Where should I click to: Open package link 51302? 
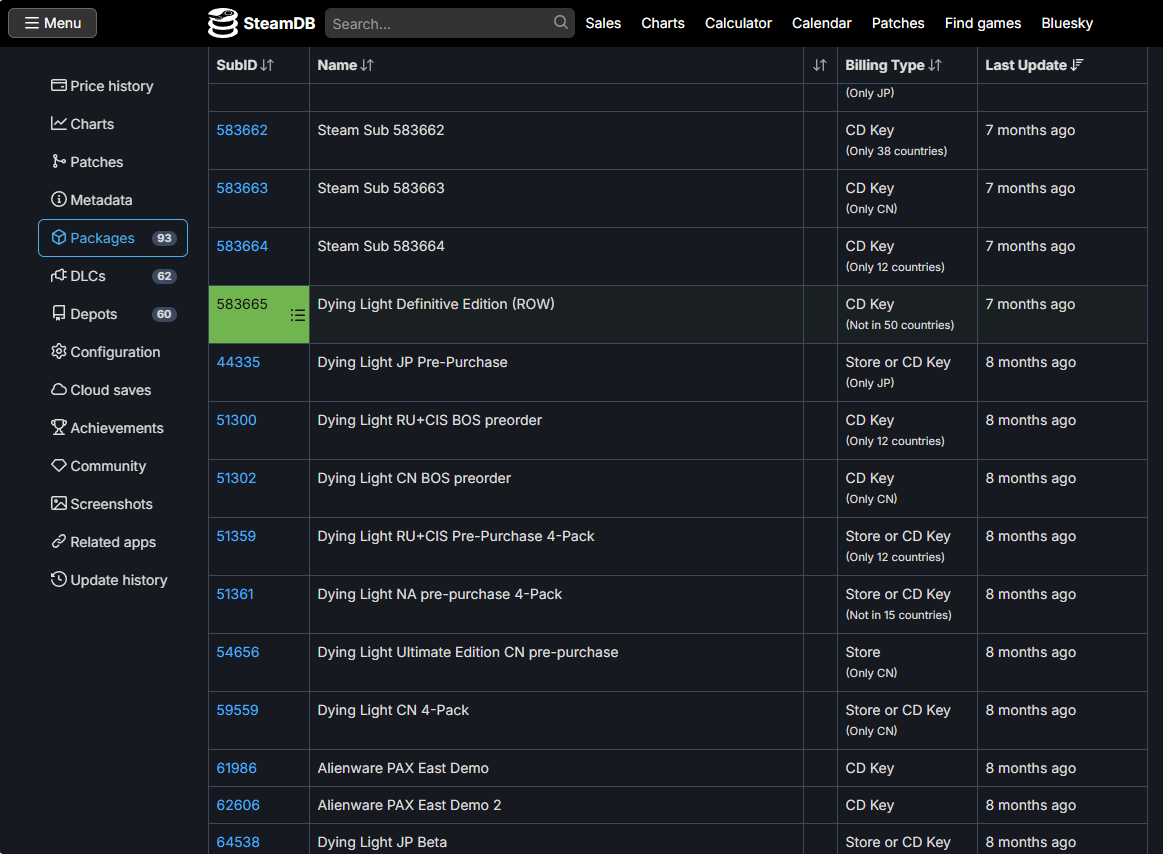tap(236, 478)
